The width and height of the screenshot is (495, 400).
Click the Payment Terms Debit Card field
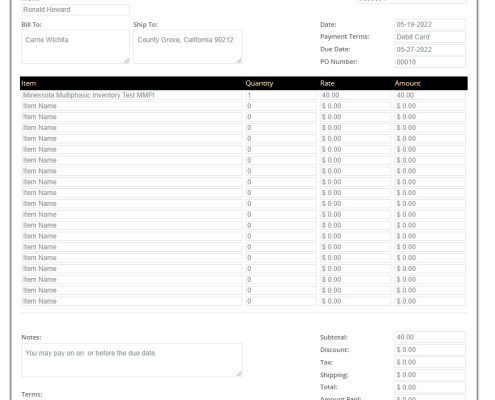click(x=430, y=37)
